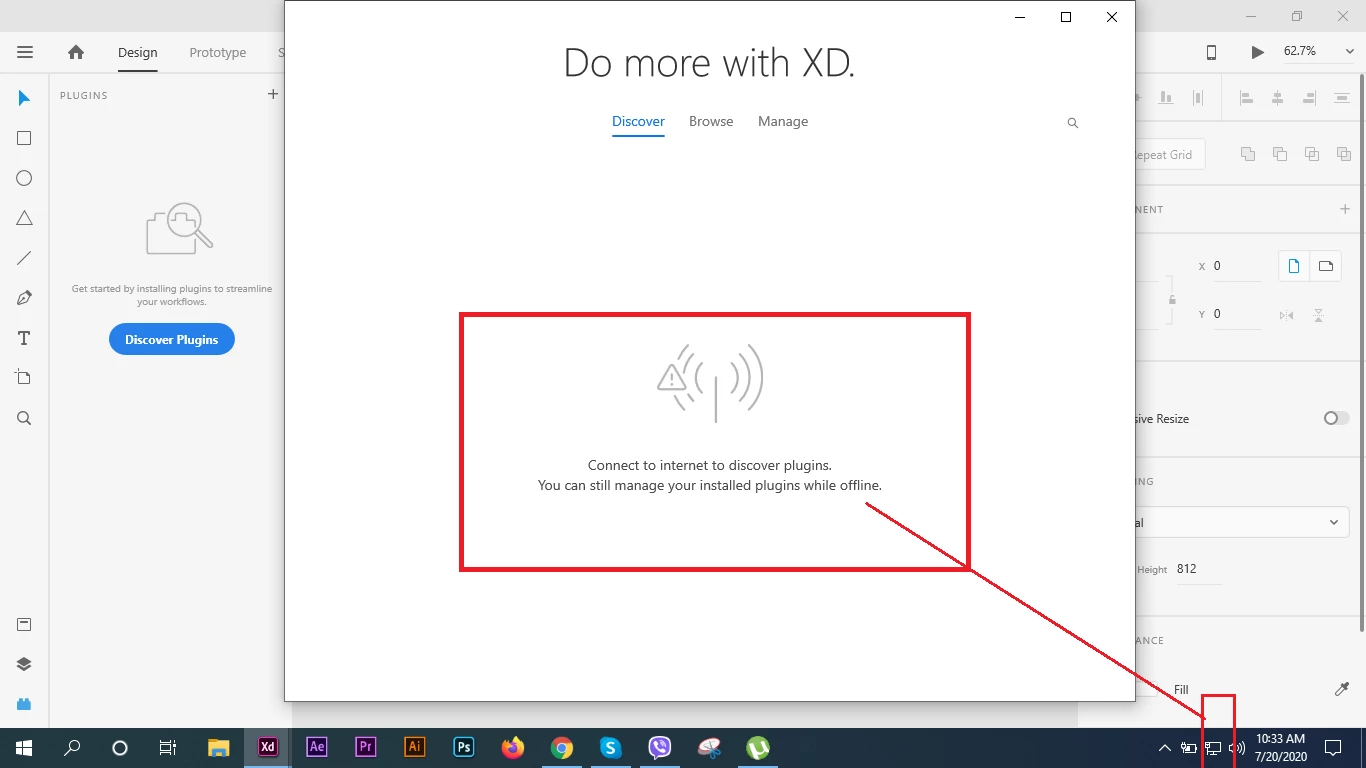Click the Intersect boolean operation icon
The height and width of the screenshot is (768, 1366).
coord(1312,154)
